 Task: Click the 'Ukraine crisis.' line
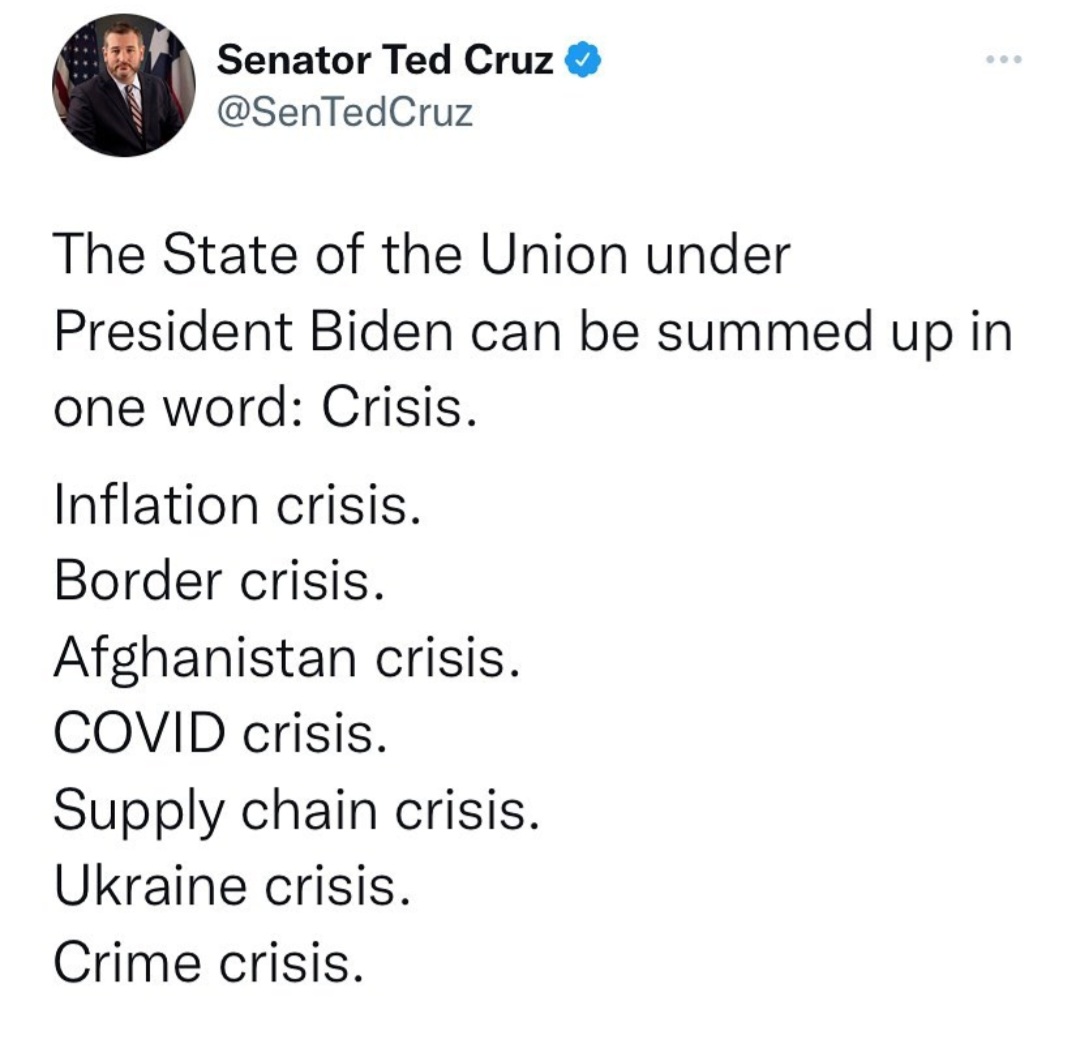point(232,886)
